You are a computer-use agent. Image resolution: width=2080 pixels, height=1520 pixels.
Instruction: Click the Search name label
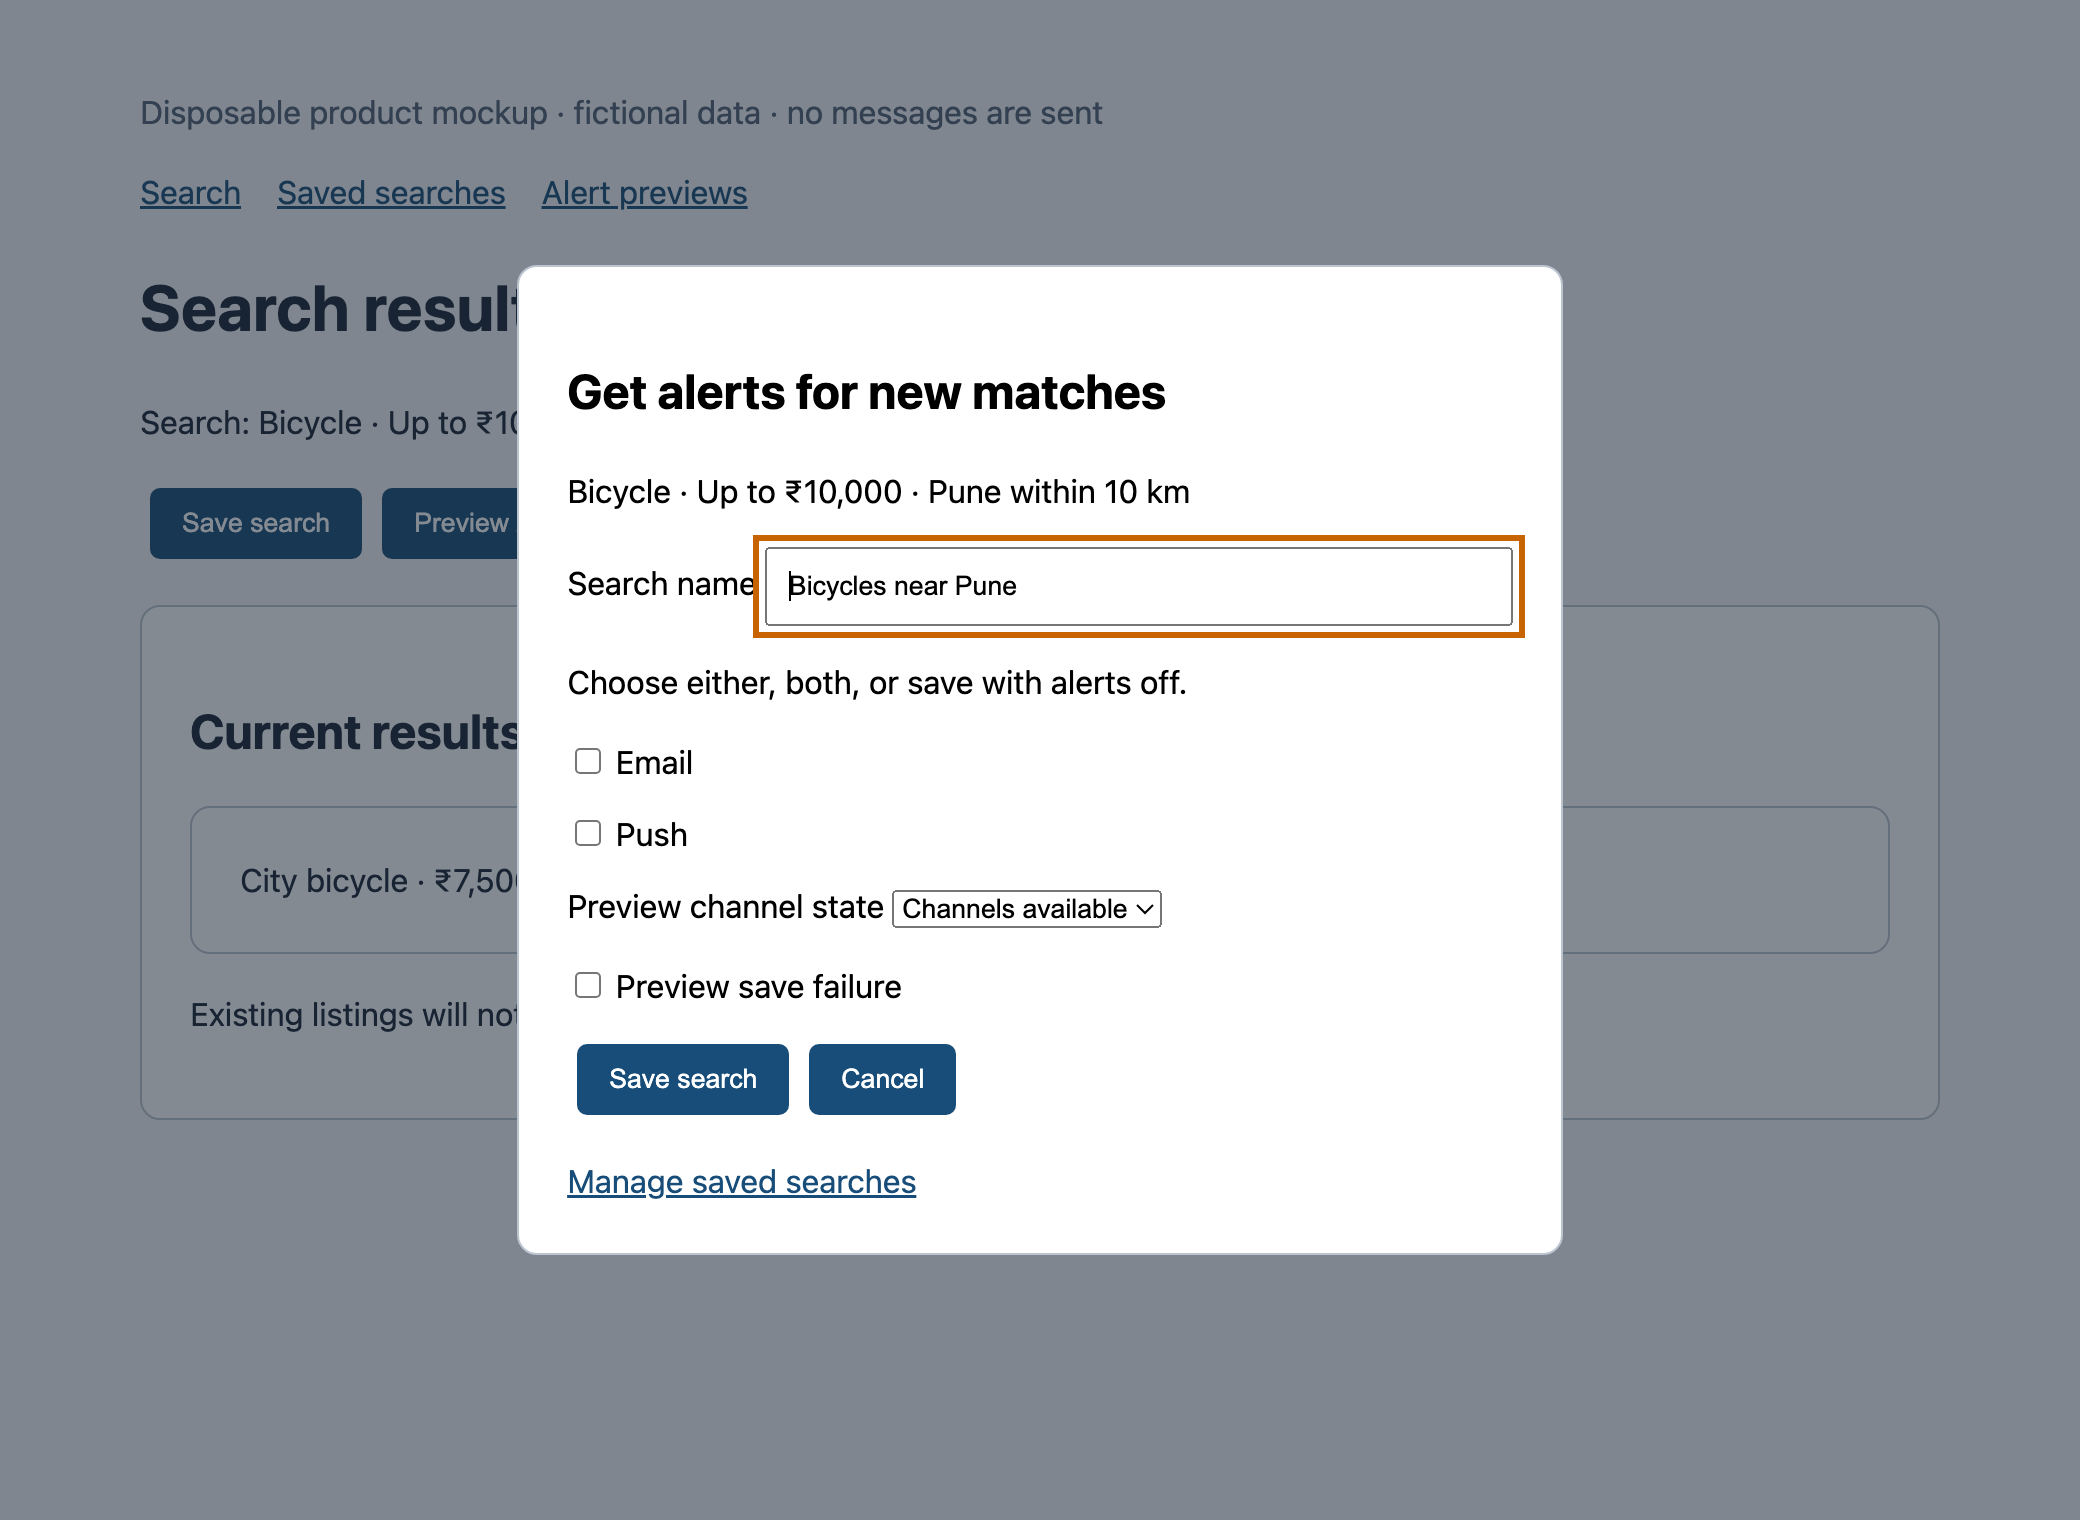(661, 584)
